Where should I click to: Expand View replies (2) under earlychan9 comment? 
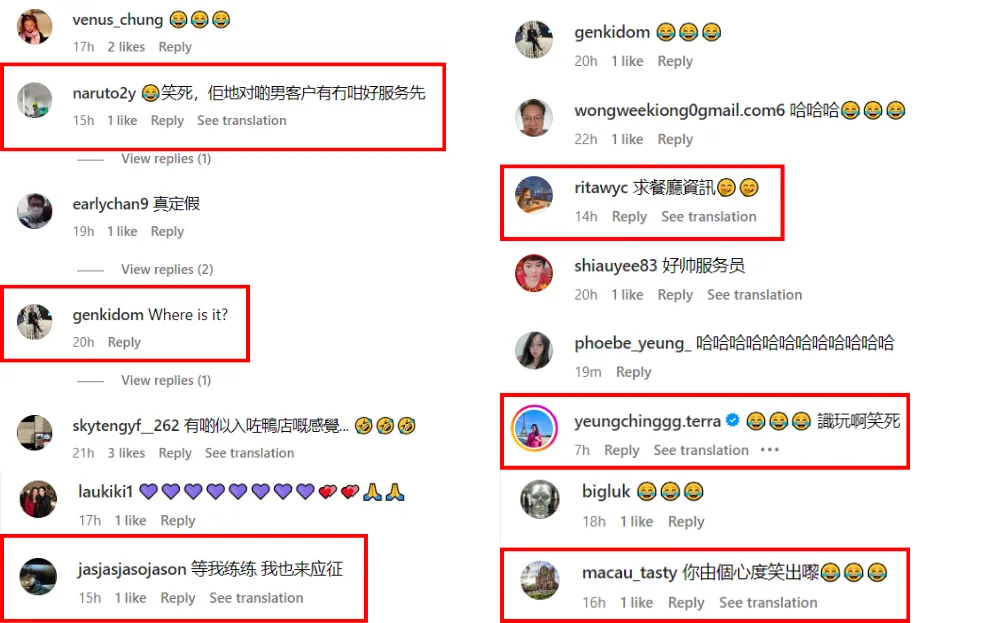[167, 269]
